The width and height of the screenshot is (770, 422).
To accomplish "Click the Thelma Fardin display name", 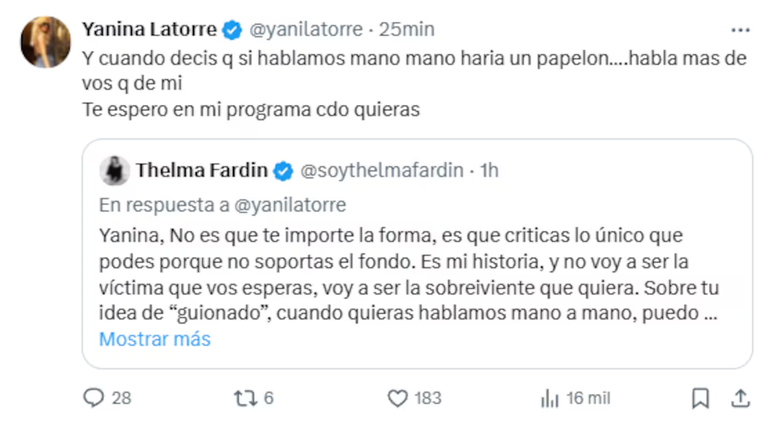I will coord(202,171).
